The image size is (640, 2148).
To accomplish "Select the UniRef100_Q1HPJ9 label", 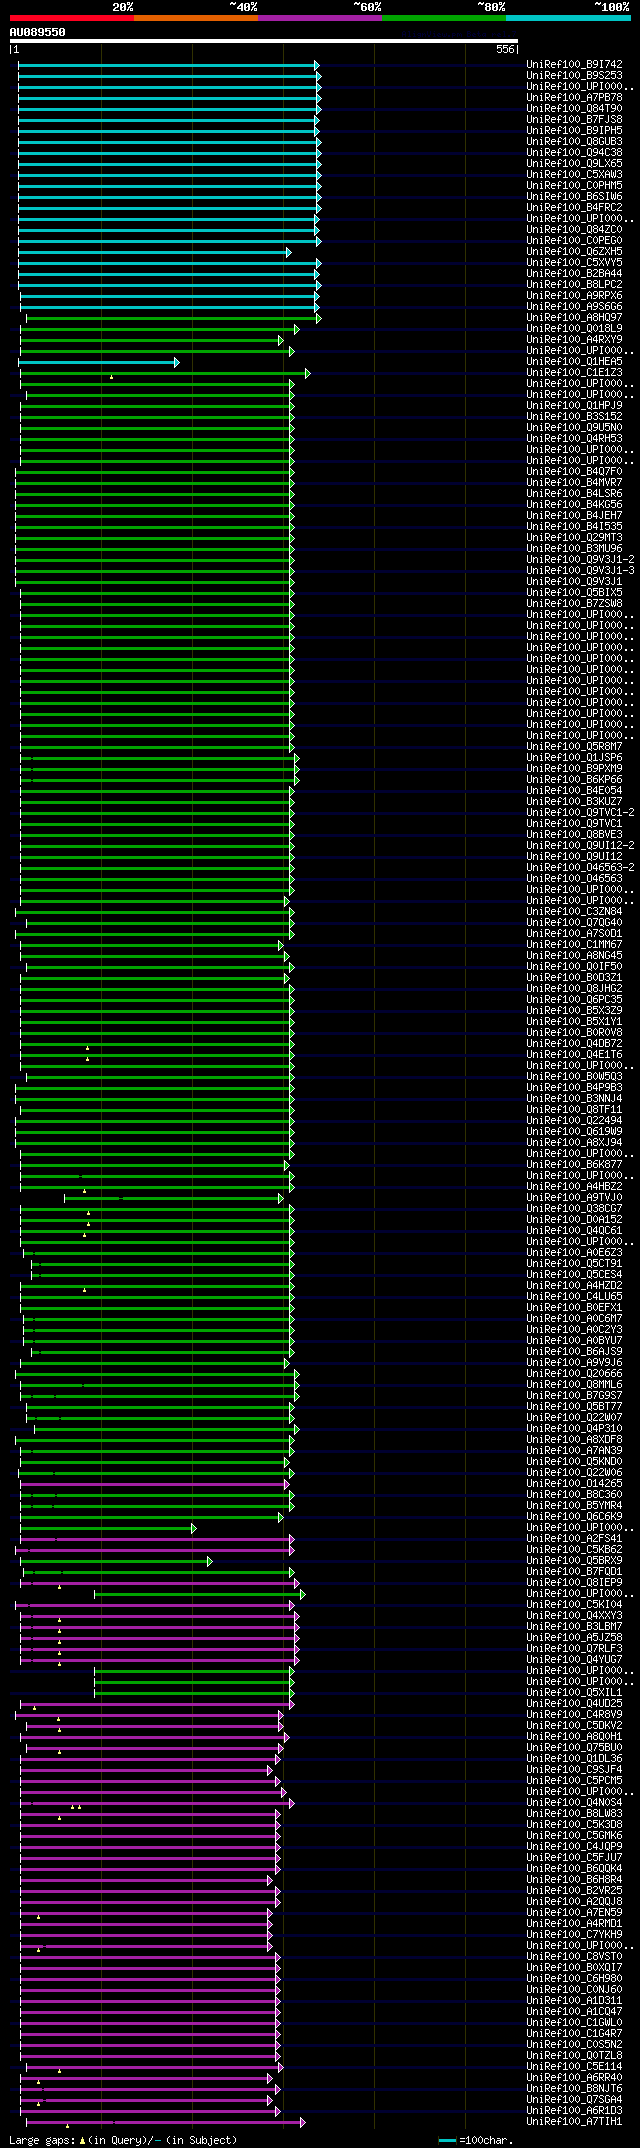I will (574, 405).
